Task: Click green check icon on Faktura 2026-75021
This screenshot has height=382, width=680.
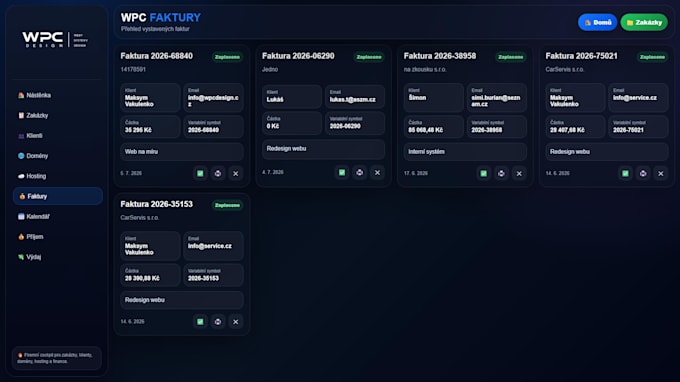Action: (x=625, y=173)
